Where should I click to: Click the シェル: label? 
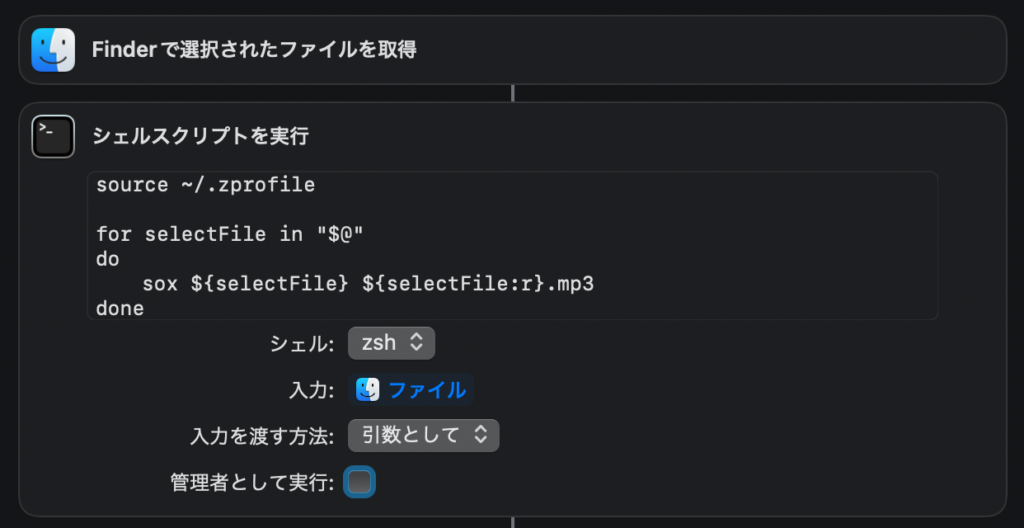pos(302,343)
